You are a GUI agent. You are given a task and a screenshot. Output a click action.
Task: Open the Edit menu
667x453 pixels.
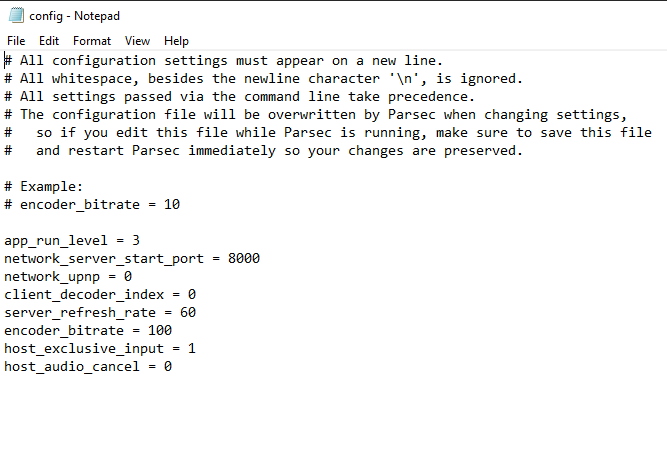(49, 41)
